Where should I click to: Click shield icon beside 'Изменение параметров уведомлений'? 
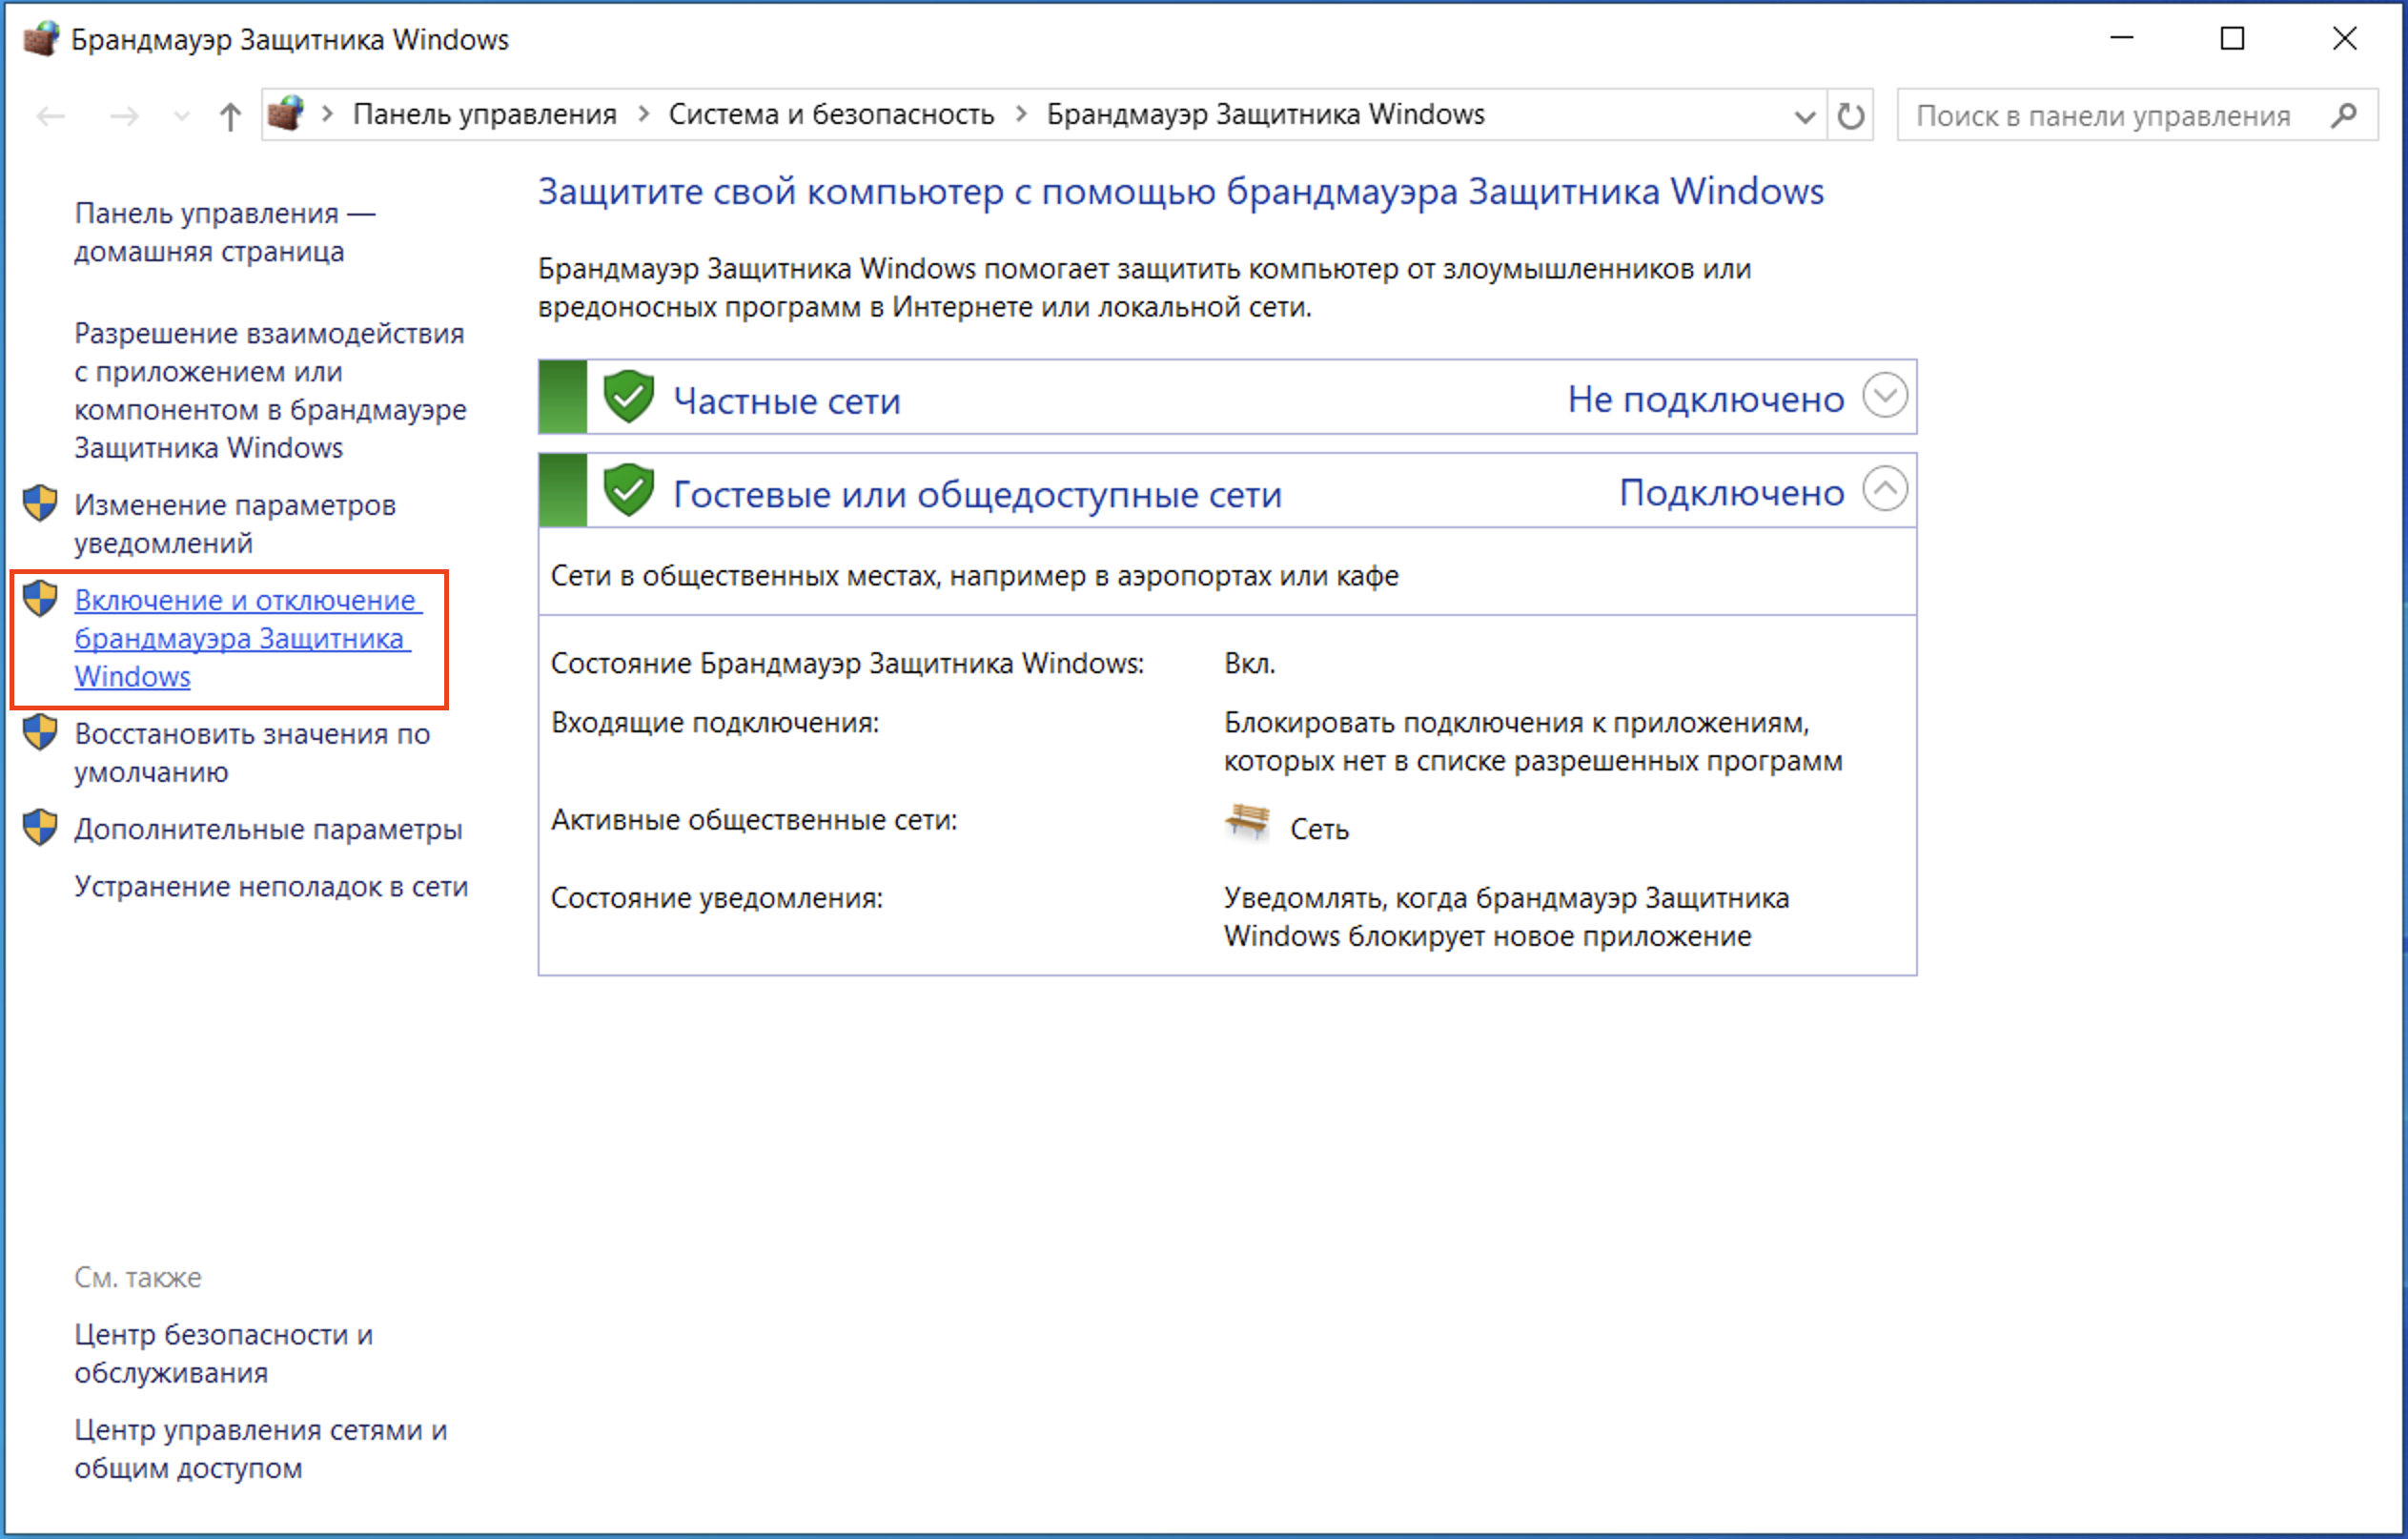click(40, 503)
